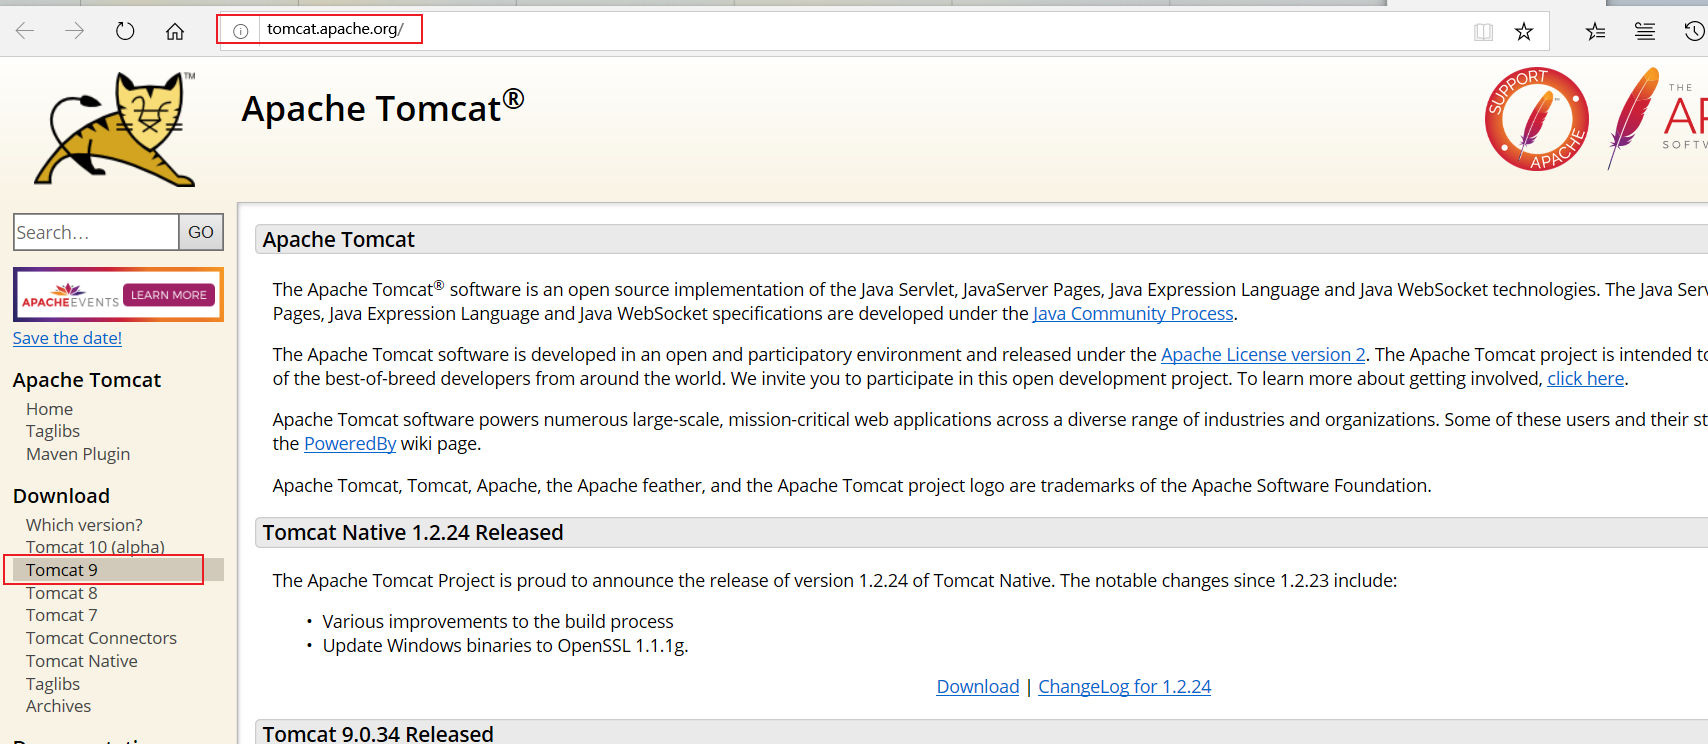Select Home in the sidebar
The image size is (1708, 744).
[x=49, y=409]
